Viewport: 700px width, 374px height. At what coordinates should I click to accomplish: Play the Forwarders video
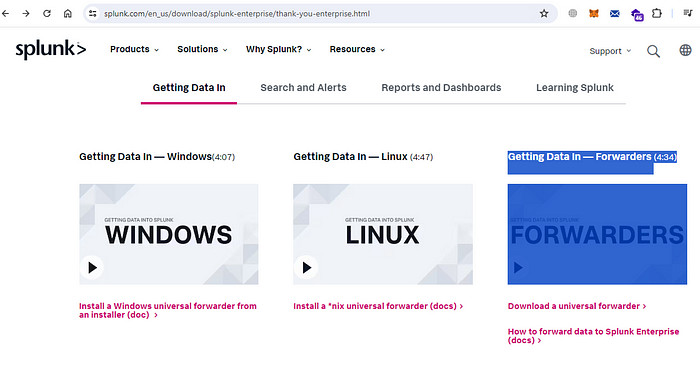pyautogui.click(x=518, y=267)
